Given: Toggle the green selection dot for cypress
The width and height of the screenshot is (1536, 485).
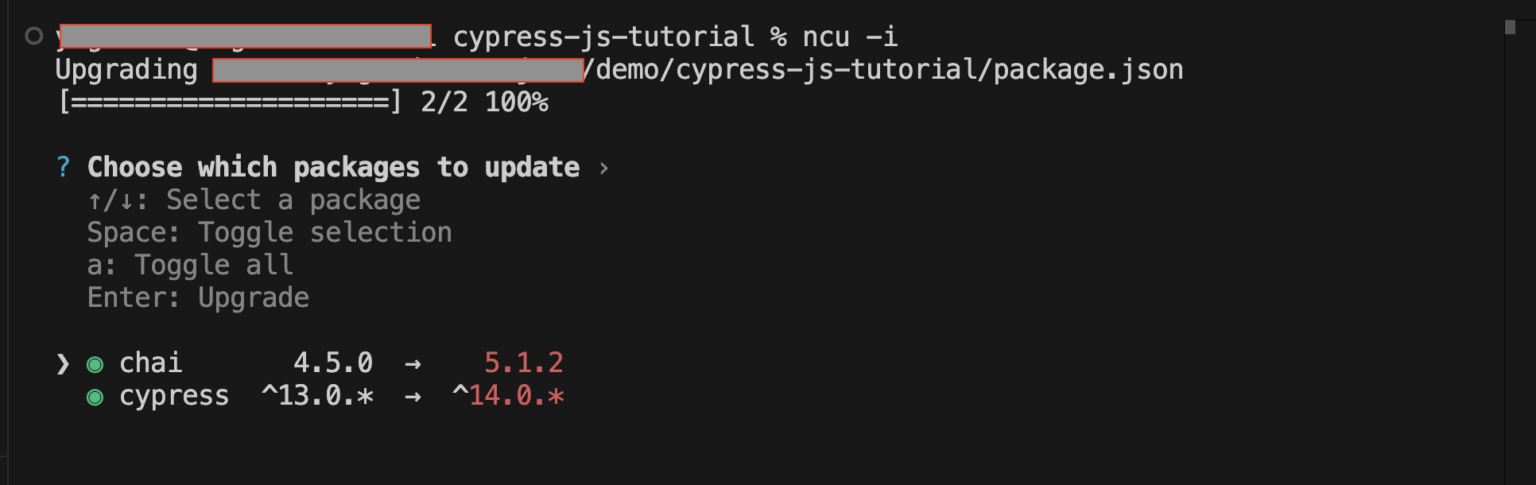Looking at the screenshot, I should (95, 396).
